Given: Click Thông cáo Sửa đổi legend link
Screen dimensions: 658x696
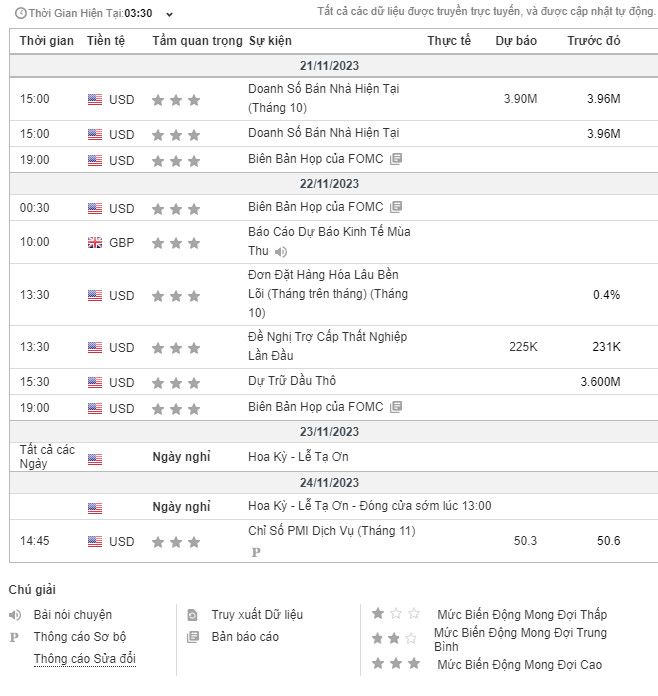Looking at the screenshot, I should pyautogui.click(x=84, y=659).
